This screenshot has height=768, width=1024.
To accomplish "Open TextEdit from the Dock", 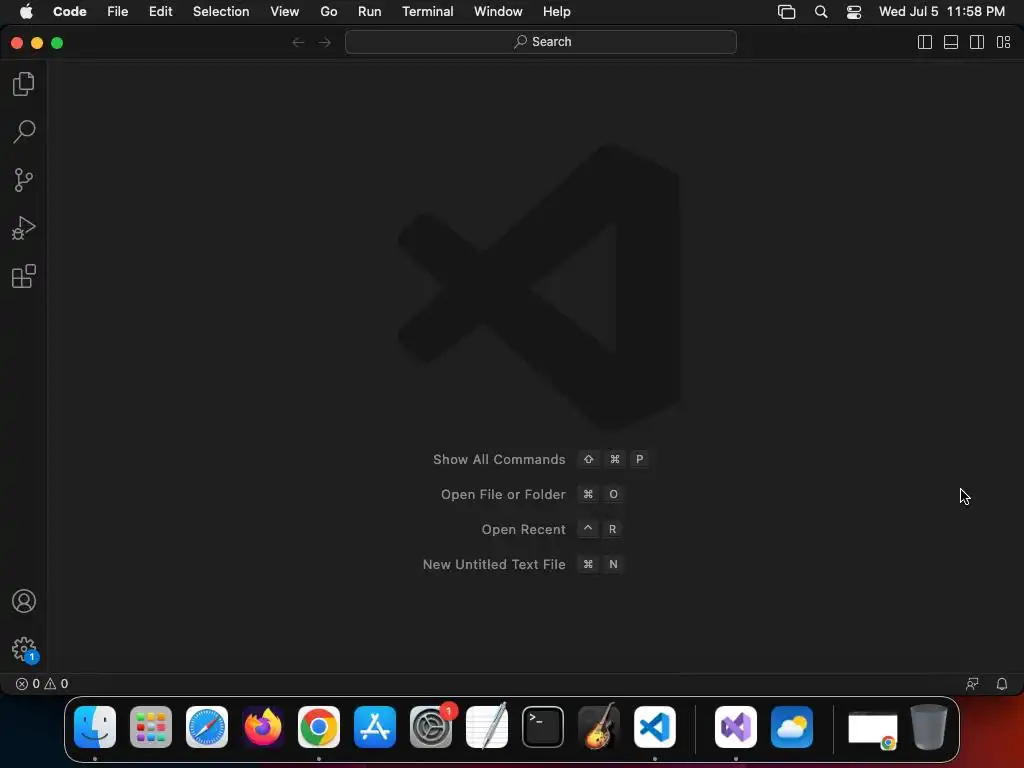I will click(487, 726).
